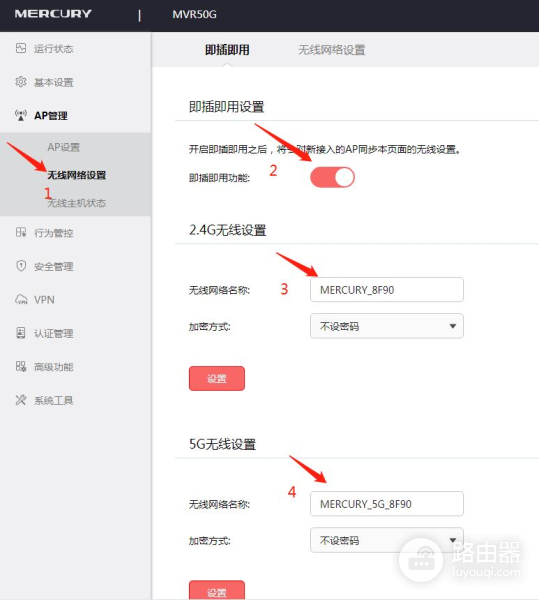Click the 高级功能 grid icon
This screenshot has height=600, width=539.
(21, 367)
